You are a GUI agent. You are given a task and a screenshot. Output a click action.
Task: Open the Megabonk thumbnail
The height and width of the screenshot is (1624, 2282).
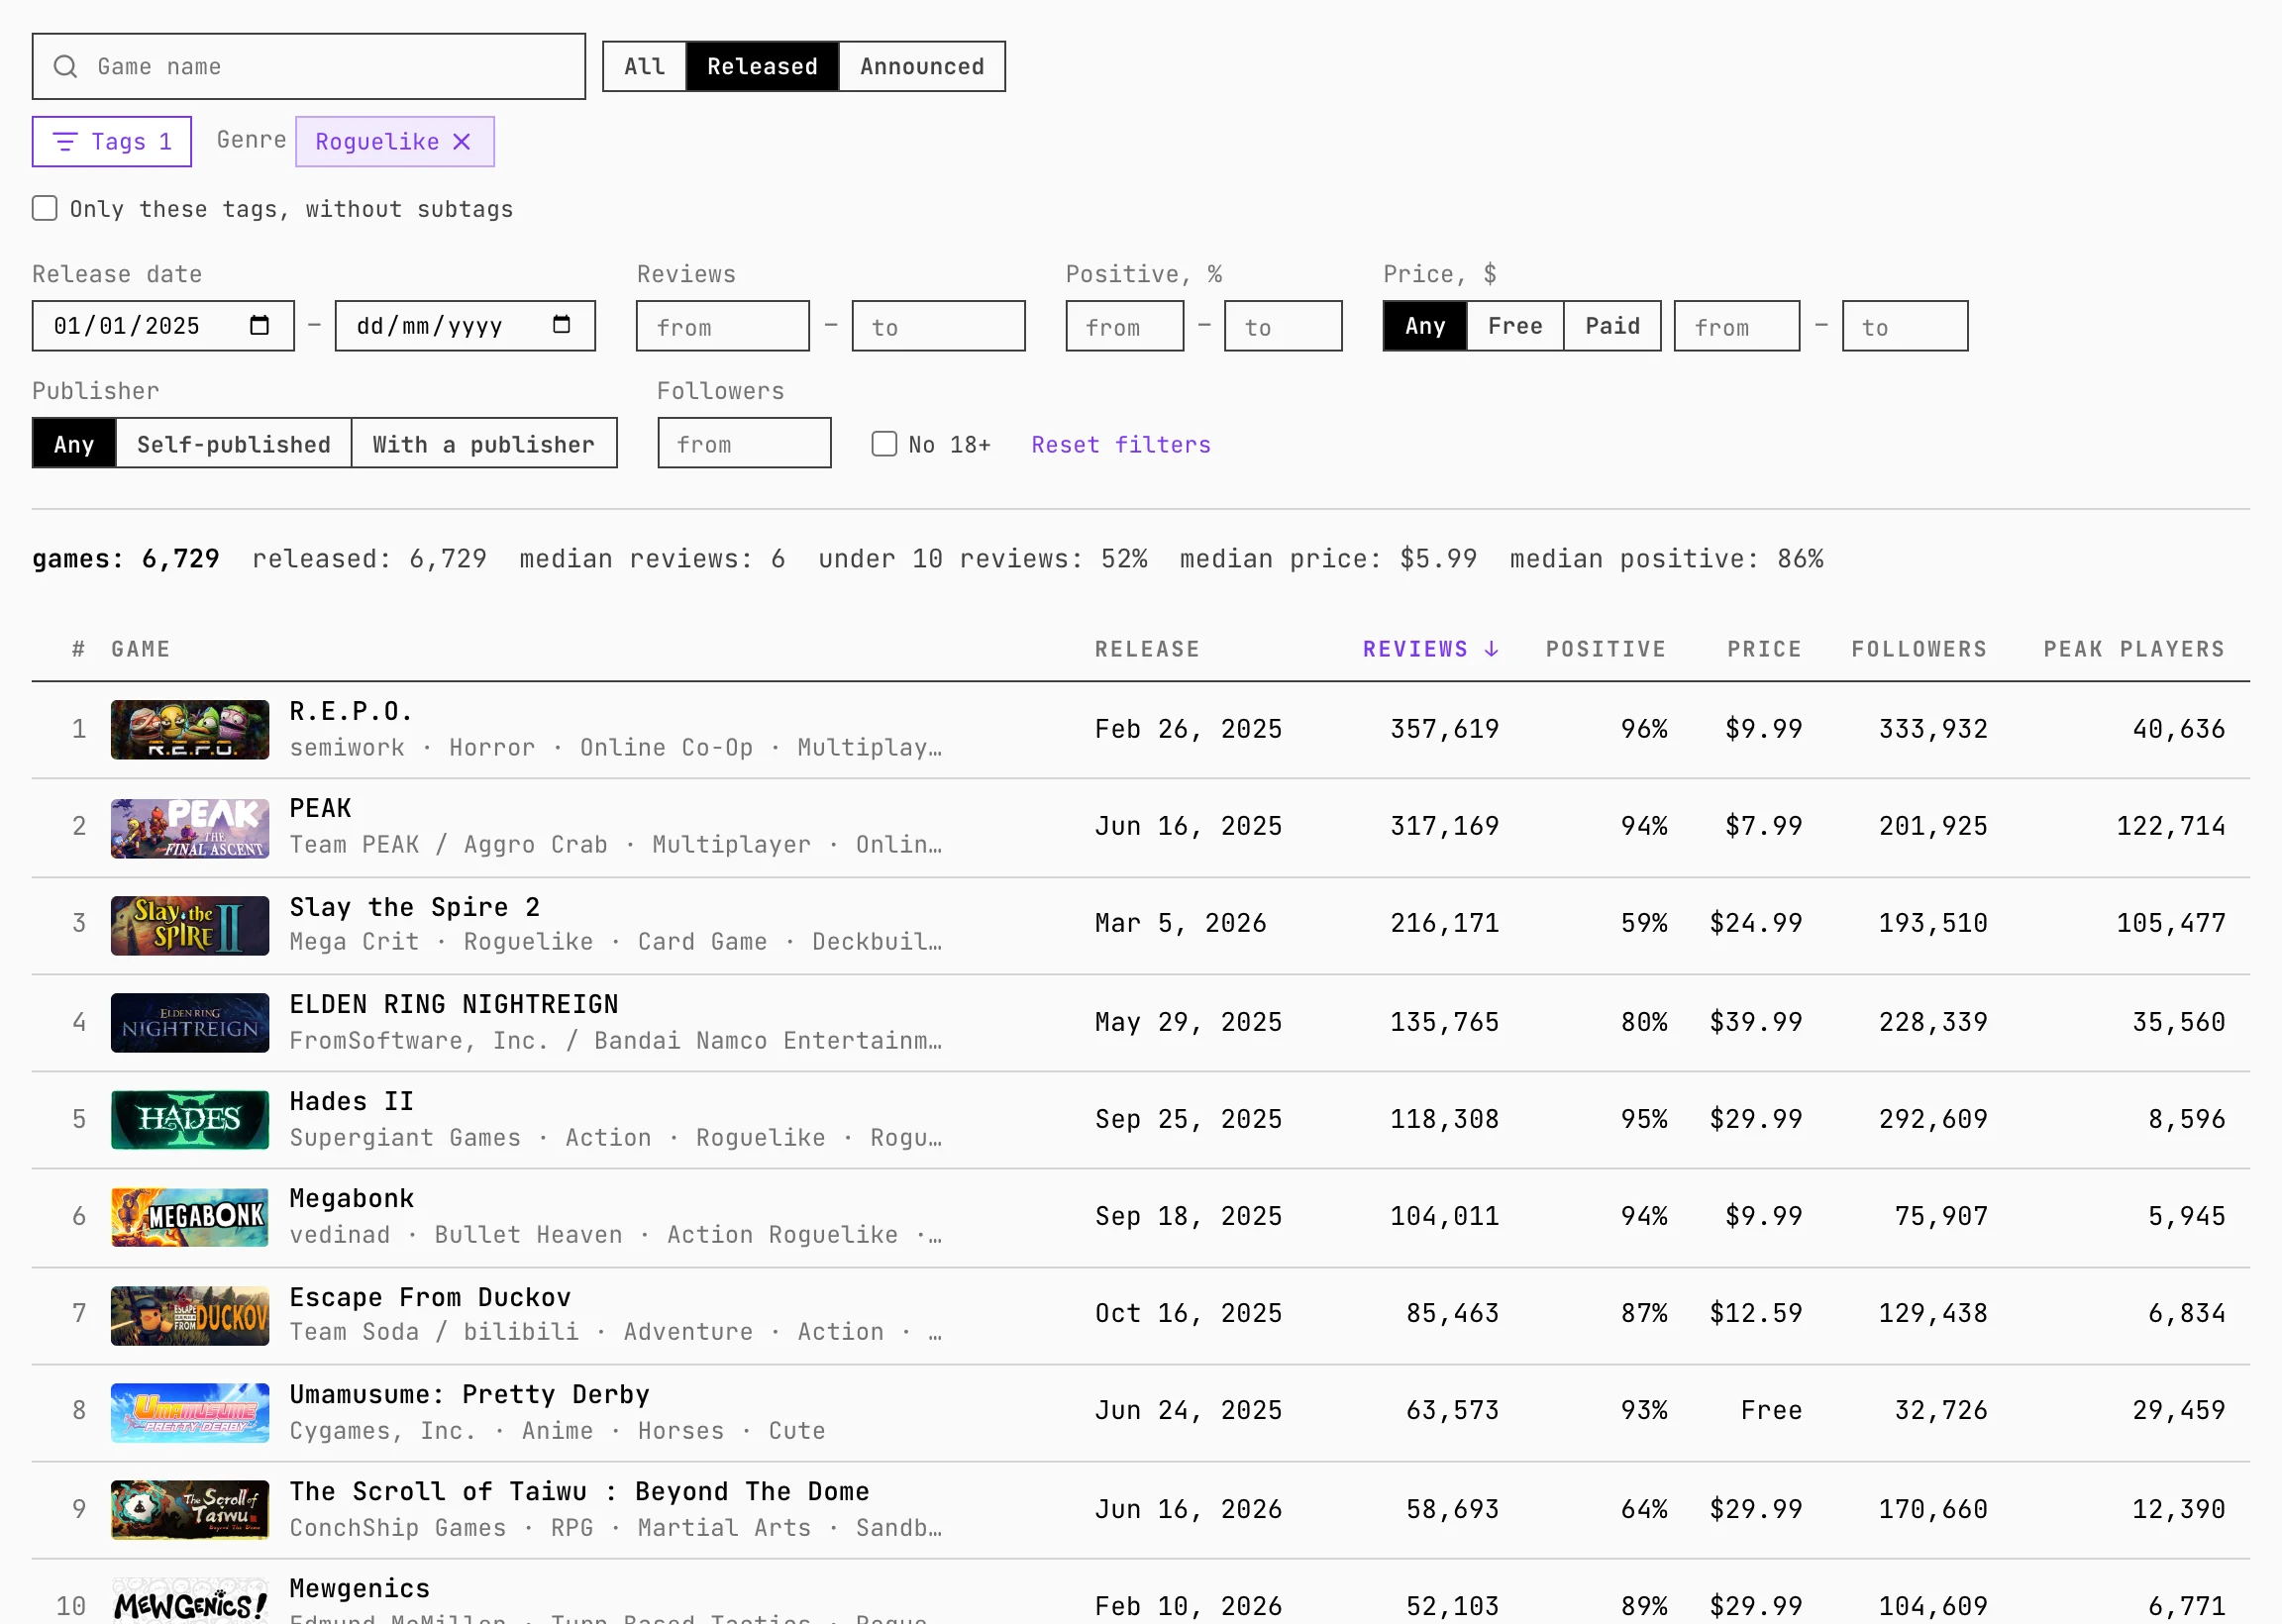[x=190, y=1217]
